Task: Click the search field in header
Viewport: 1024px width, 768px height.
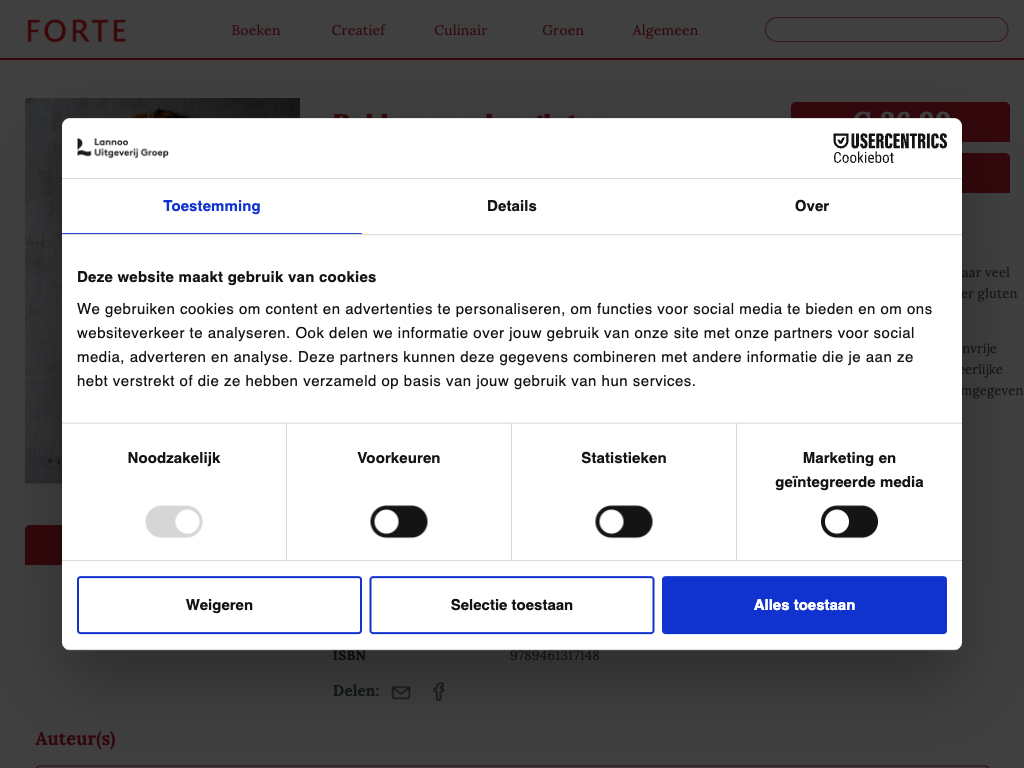Action: (x=886, y=30)
